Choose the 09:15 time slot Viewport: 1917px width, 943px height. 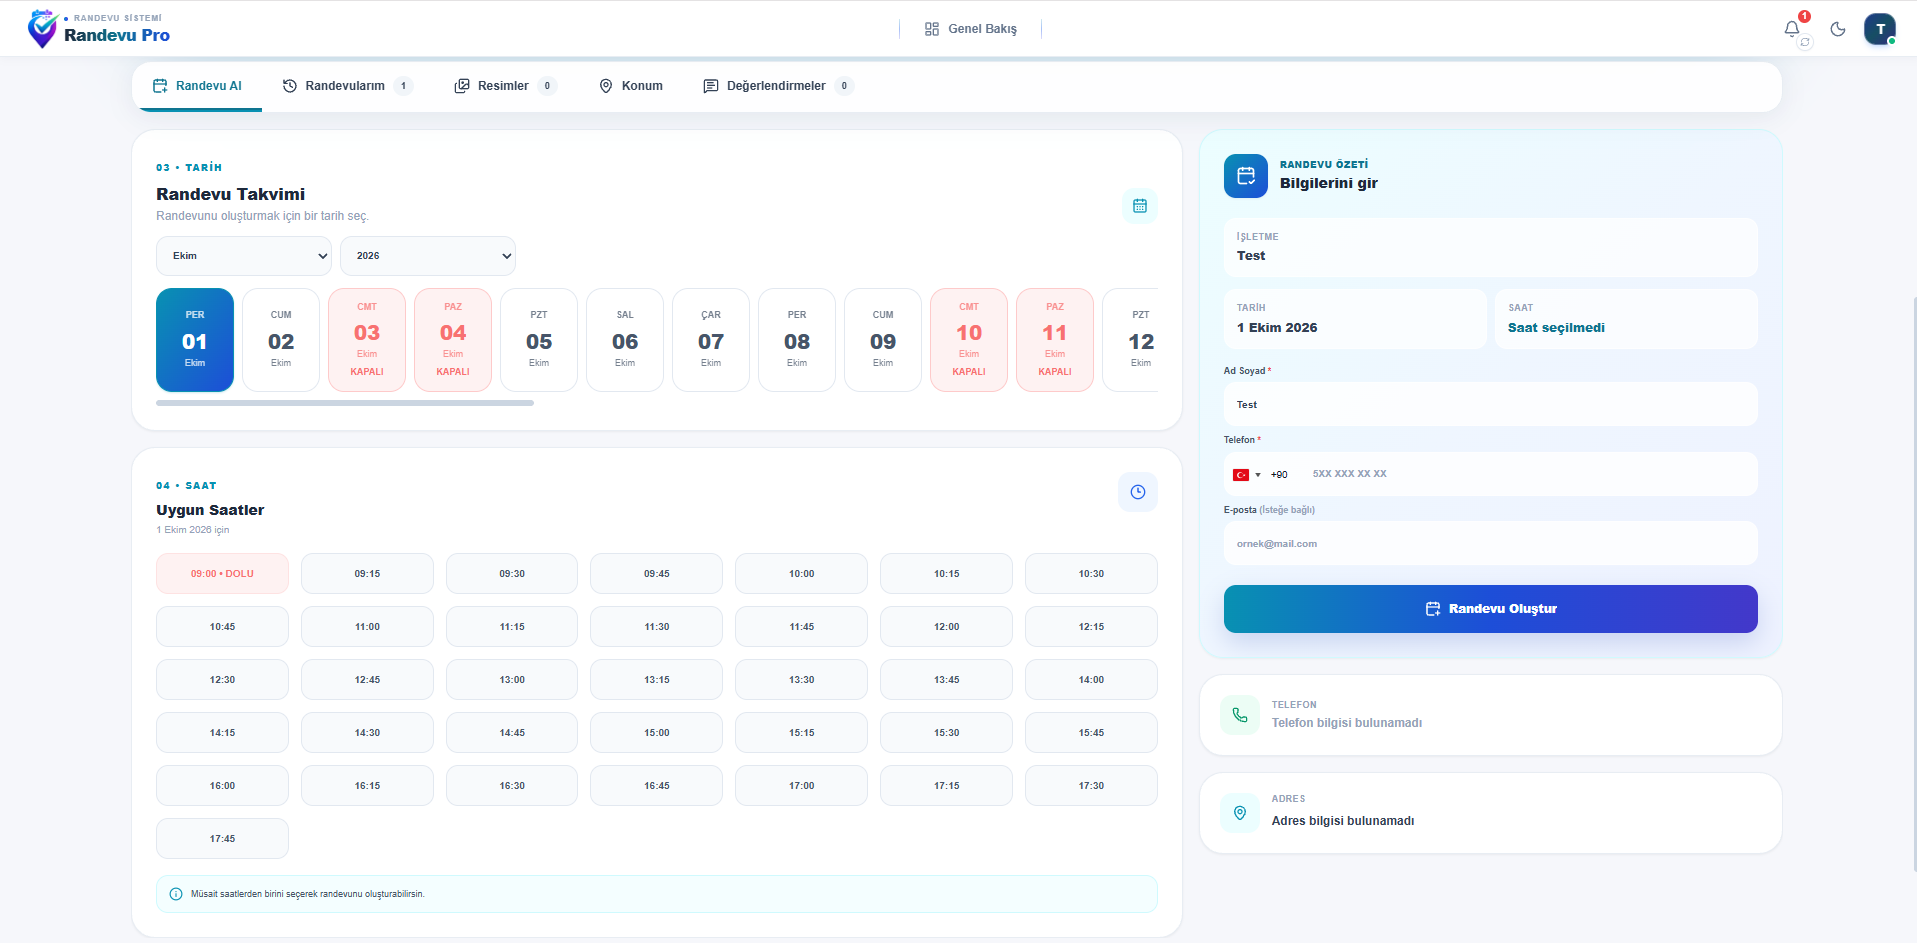(367, 574)
